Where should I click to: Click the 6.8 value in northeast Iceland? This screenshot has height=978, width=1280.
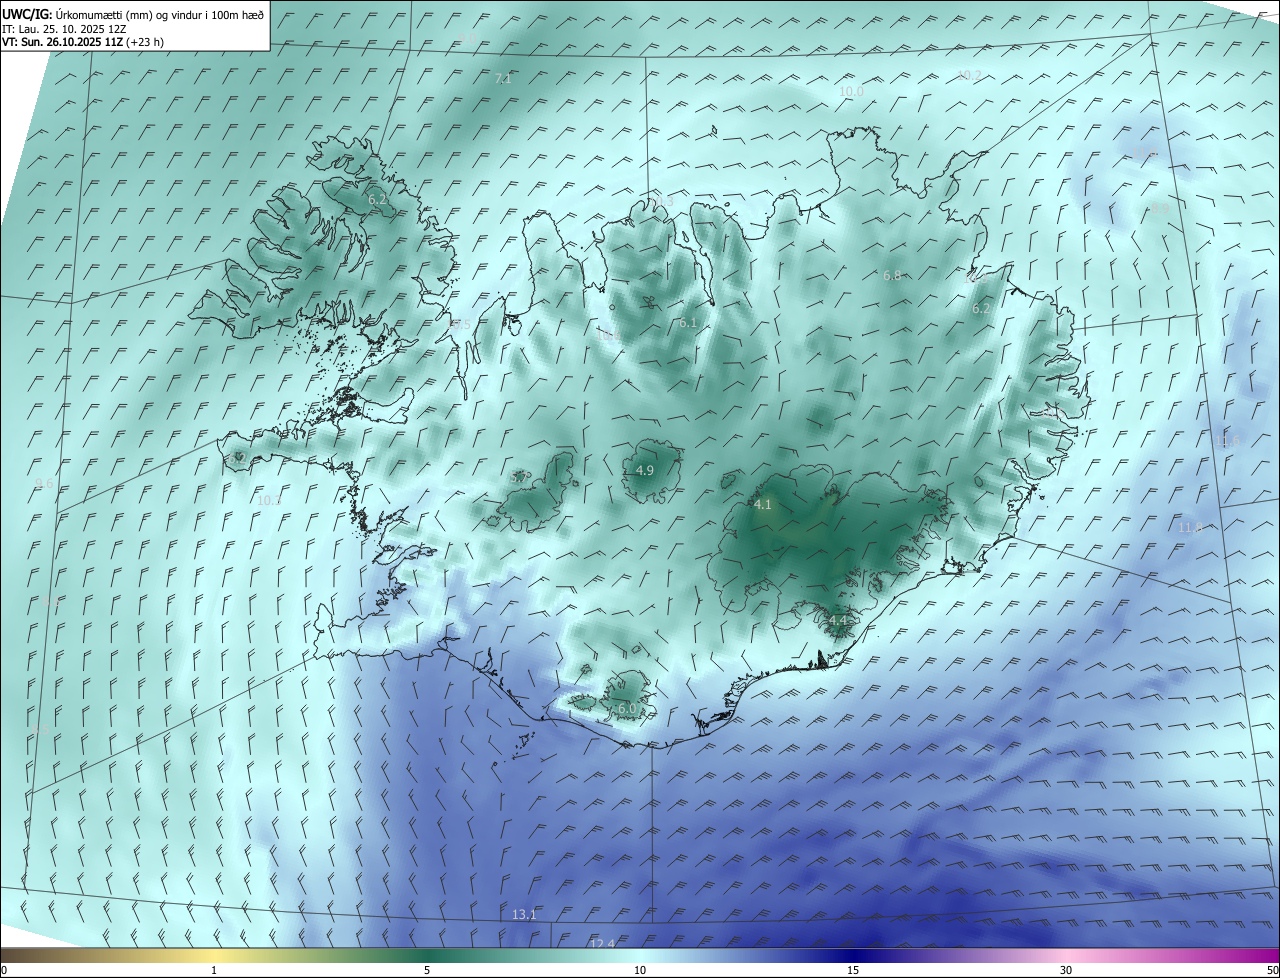[x=892, y=275]
